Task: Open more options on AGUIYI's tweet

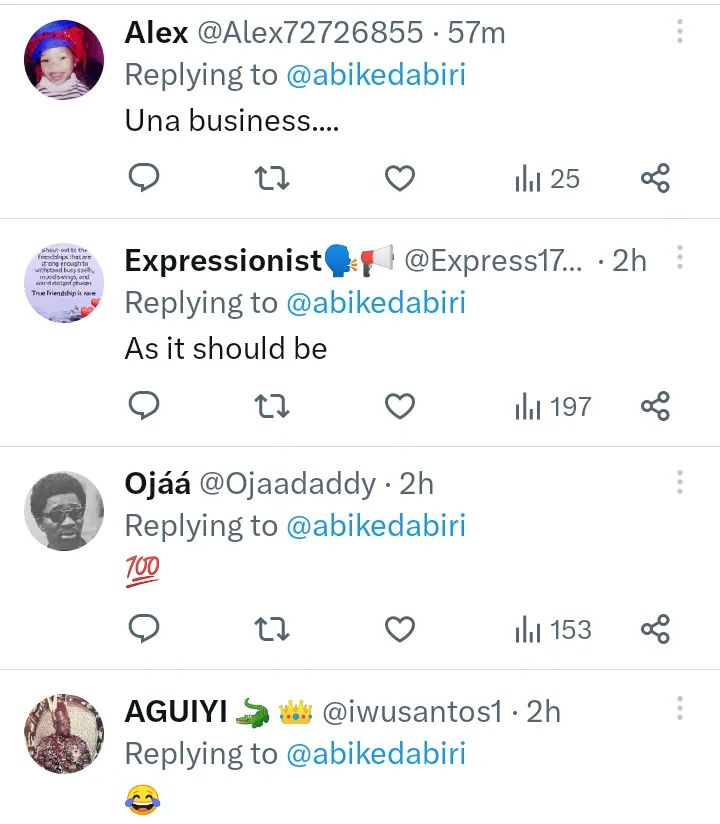Action: coord(680,710)
